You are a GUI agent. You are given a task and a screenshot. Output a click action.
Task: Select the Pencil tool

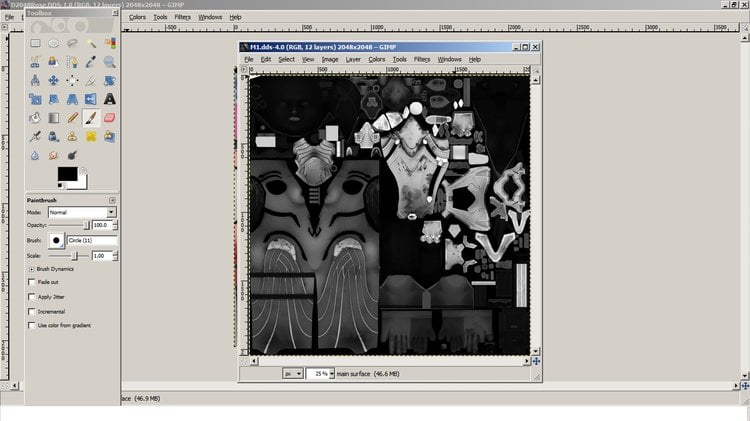(x=72, y=118)
